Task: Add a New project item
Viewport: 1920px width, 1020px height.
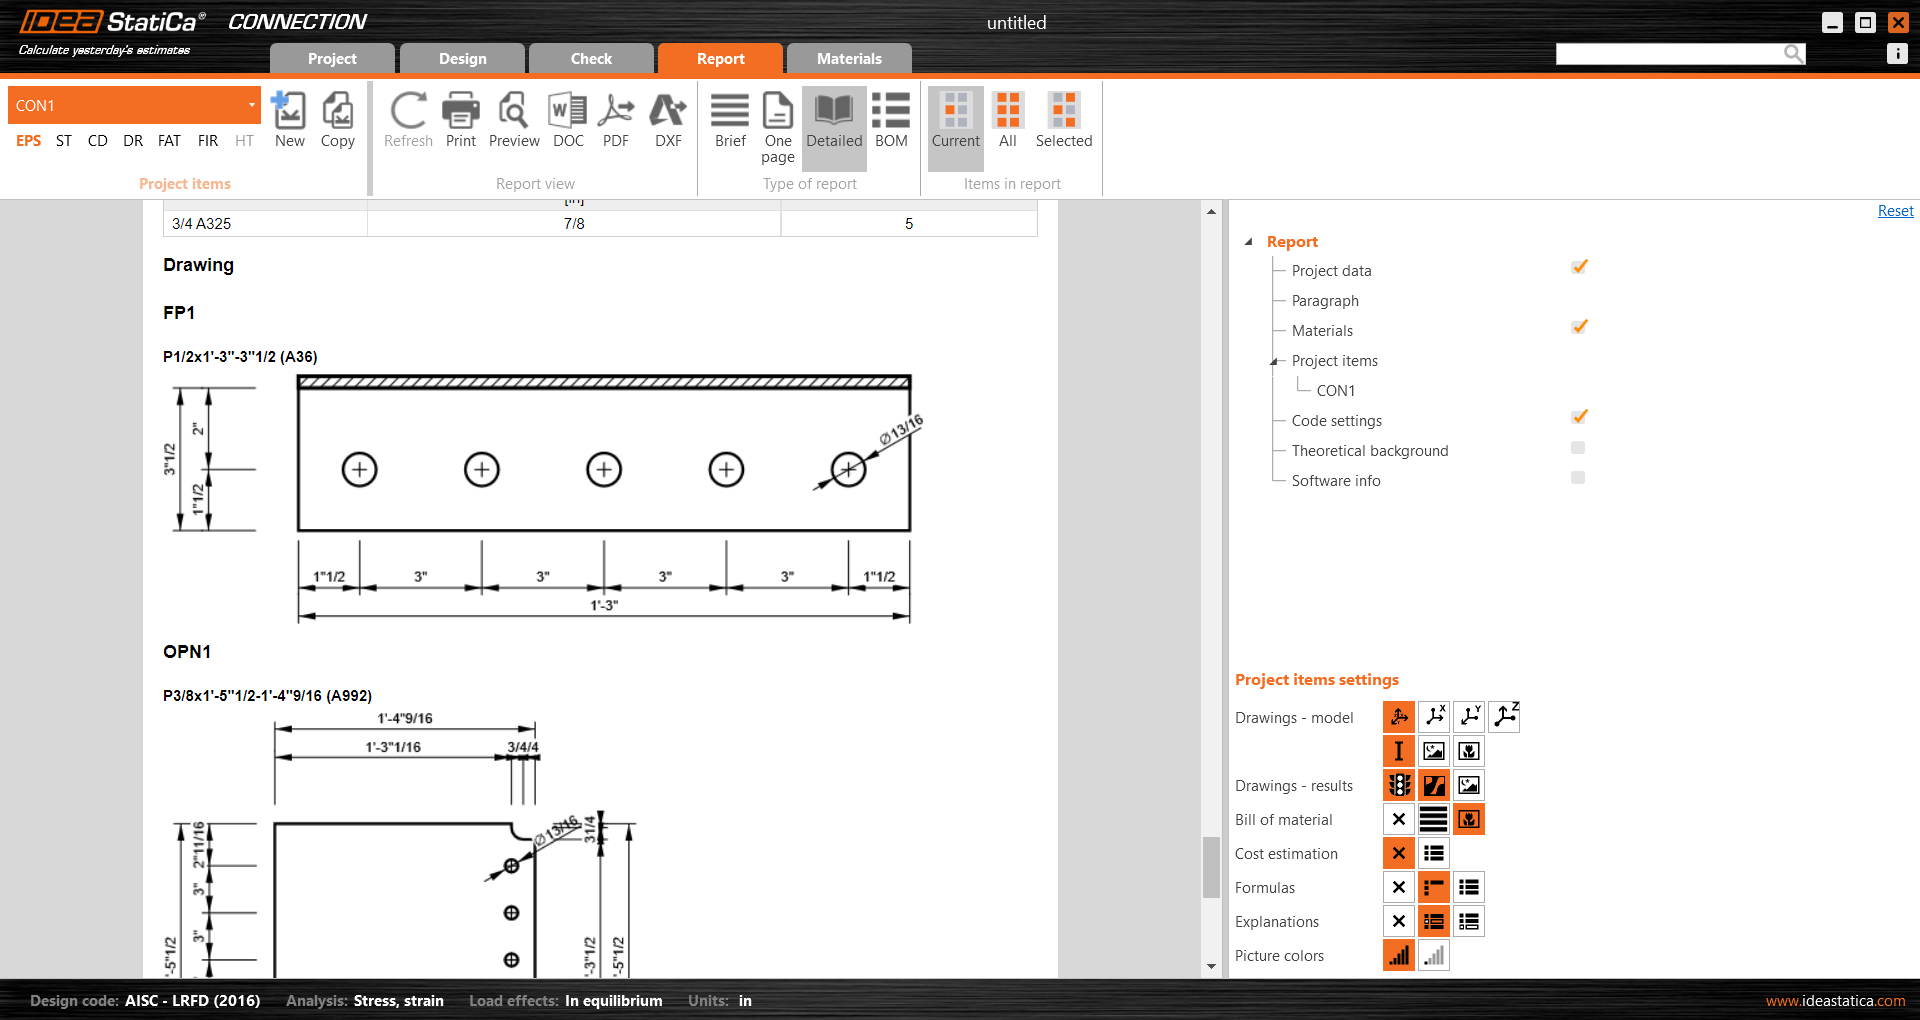Action: click(x=289, y=120)
